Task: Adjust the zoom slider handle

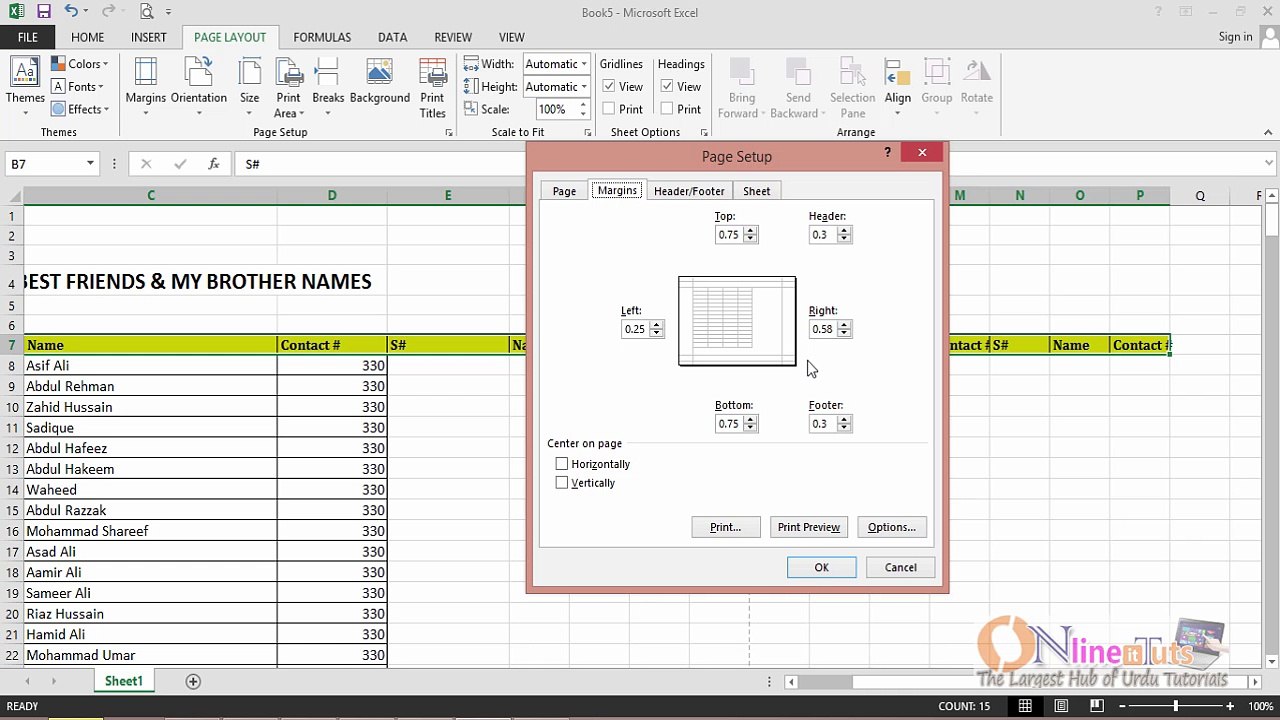Action: 1176,706
